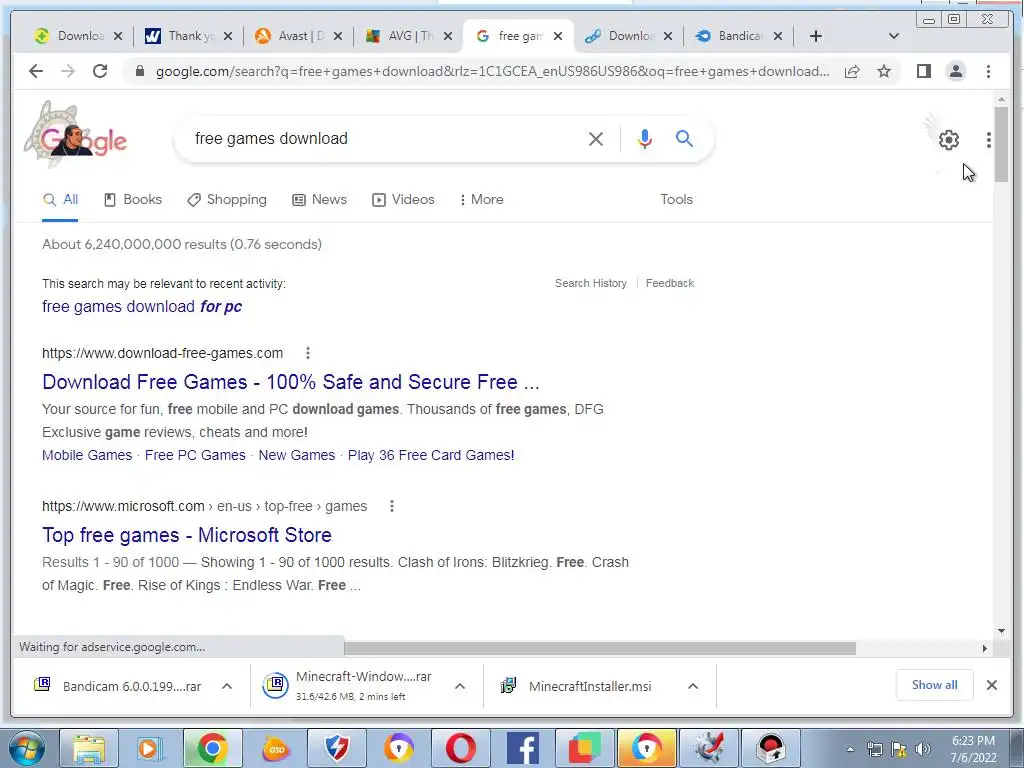
Task: Open options for microsoft.com result
Action: click(x=392, y=506)
